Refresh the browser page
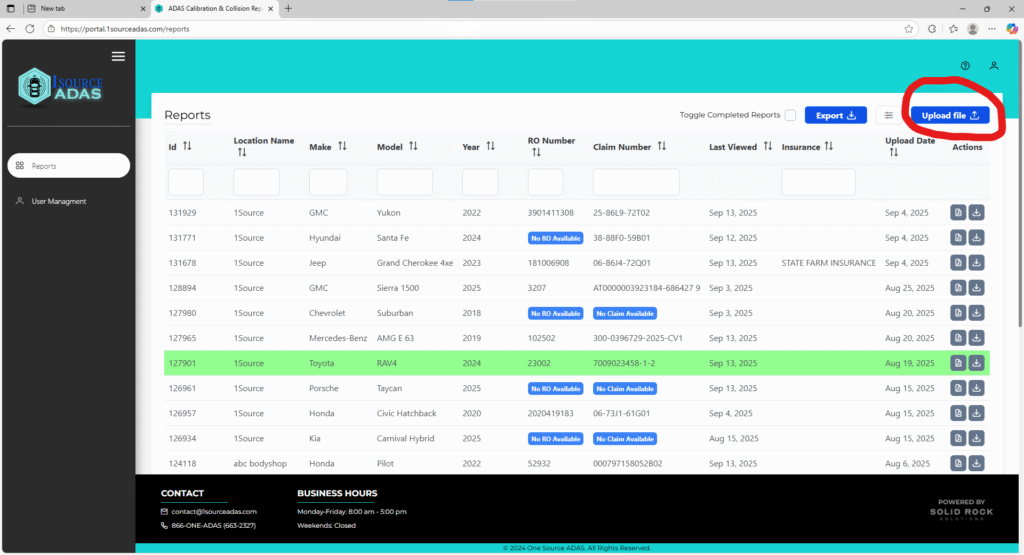 click(x=29, y=29)
